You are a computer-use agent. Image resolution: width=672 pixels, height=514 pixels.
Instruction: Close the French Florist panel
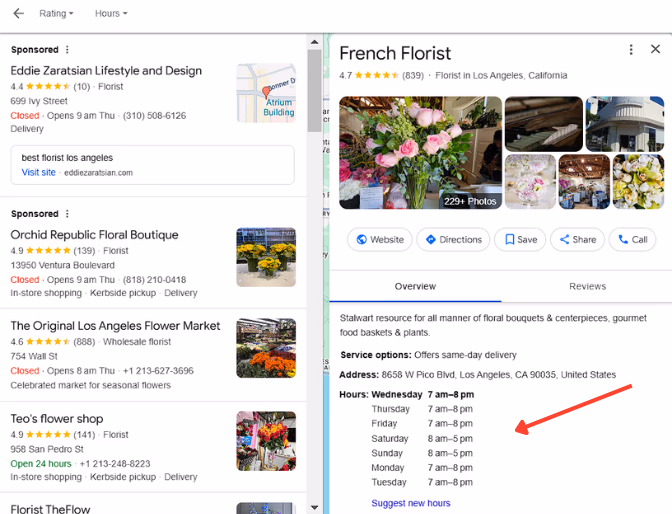(x=655, y=49)
